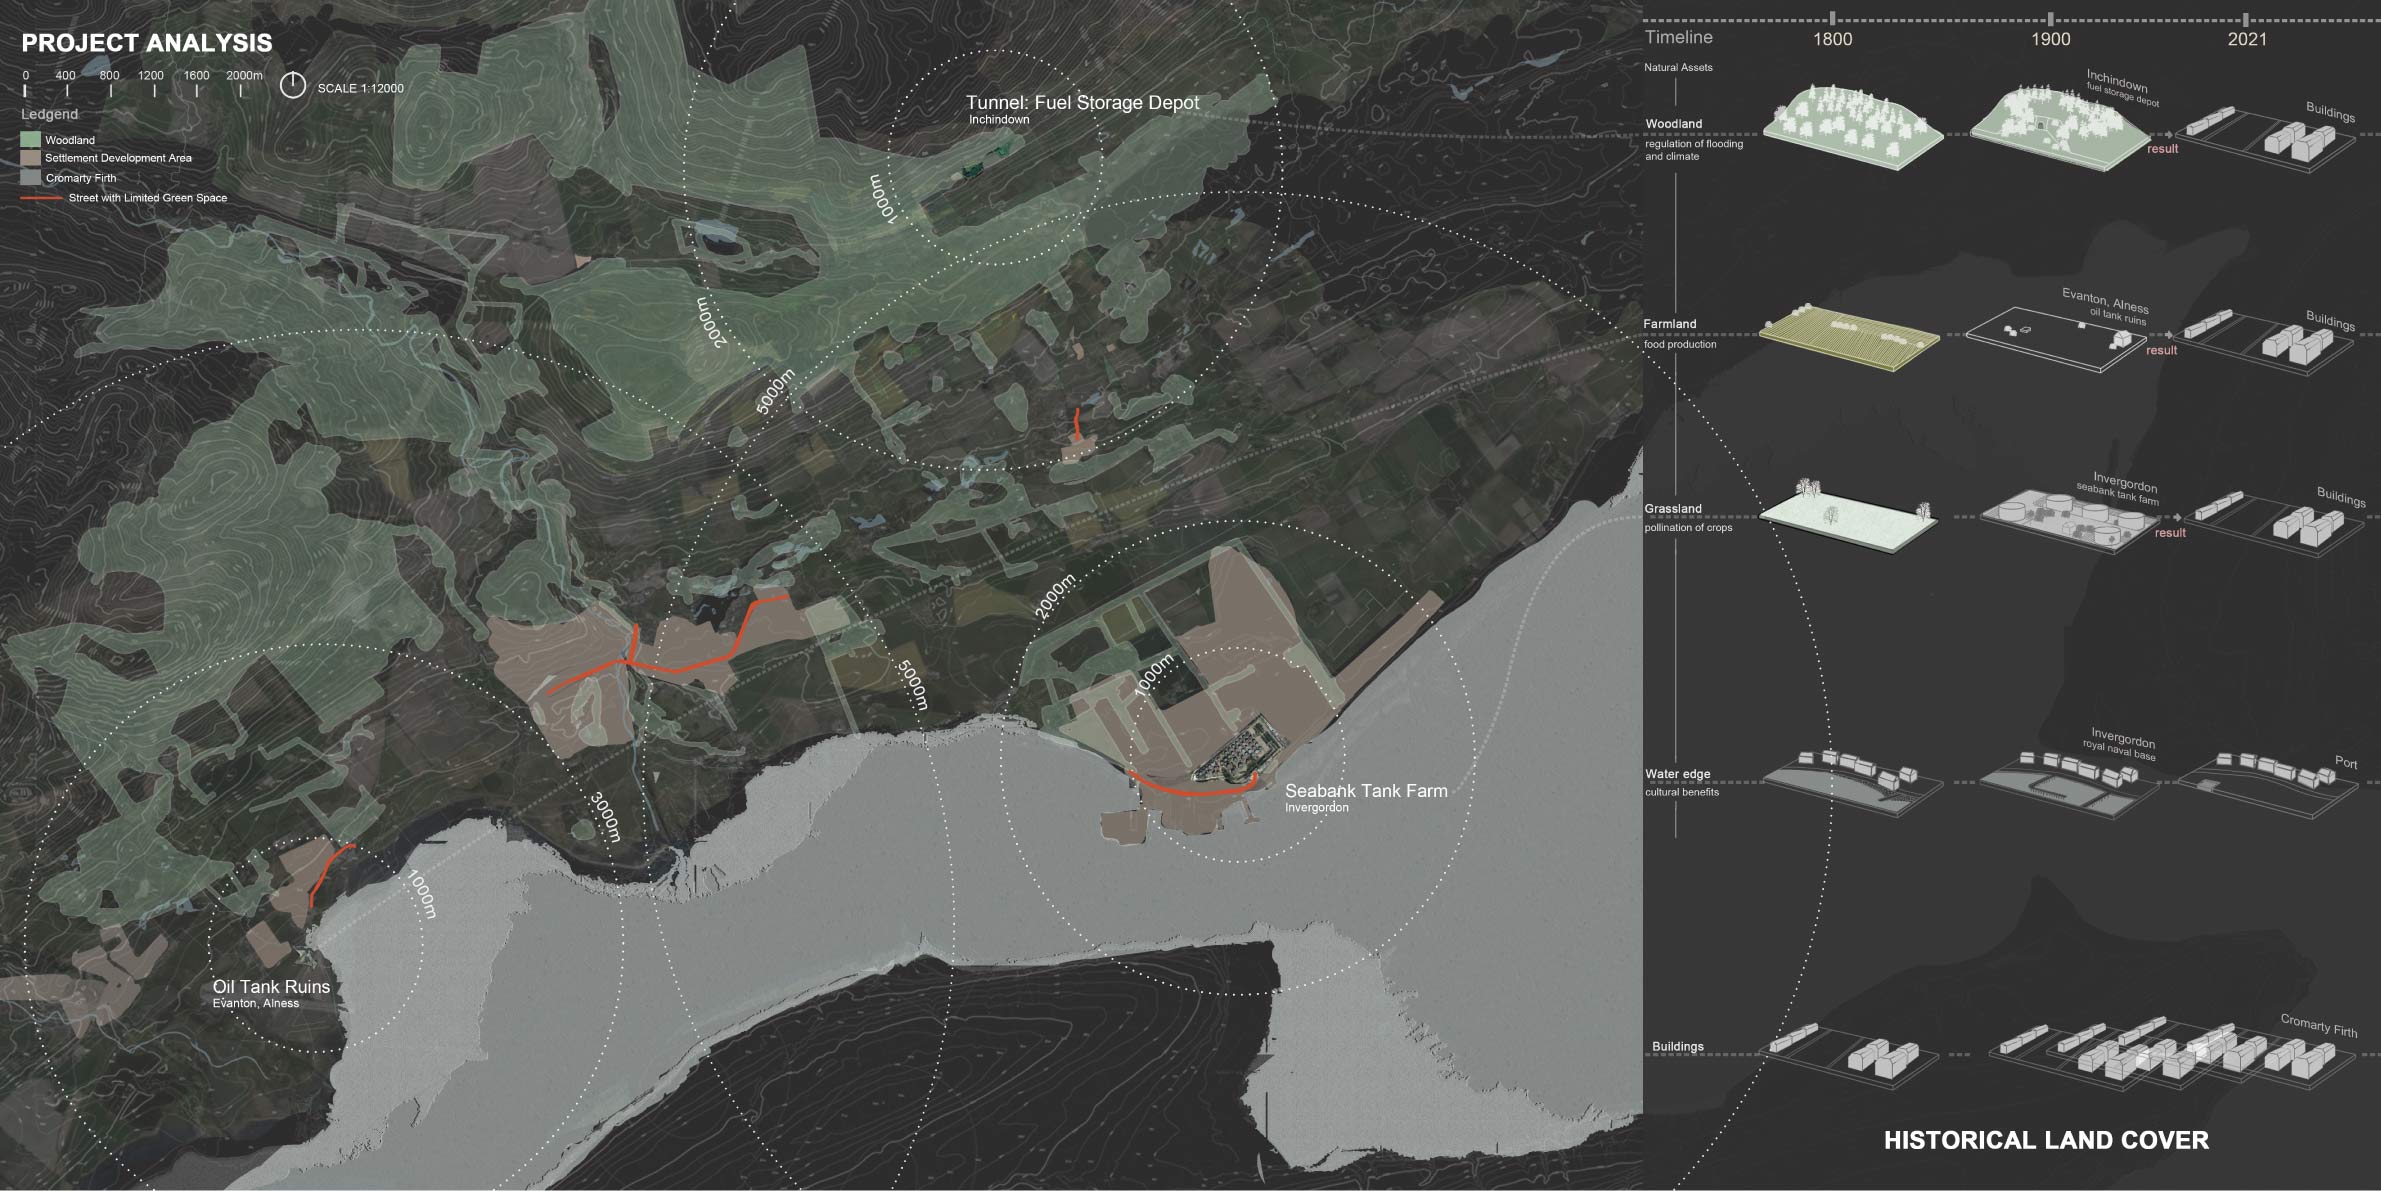Image resolution: width=2381 pixels, height=1191 pixels.
Task: Open the Invergordon royal naval base diagram
Action: click(2068, 787)
